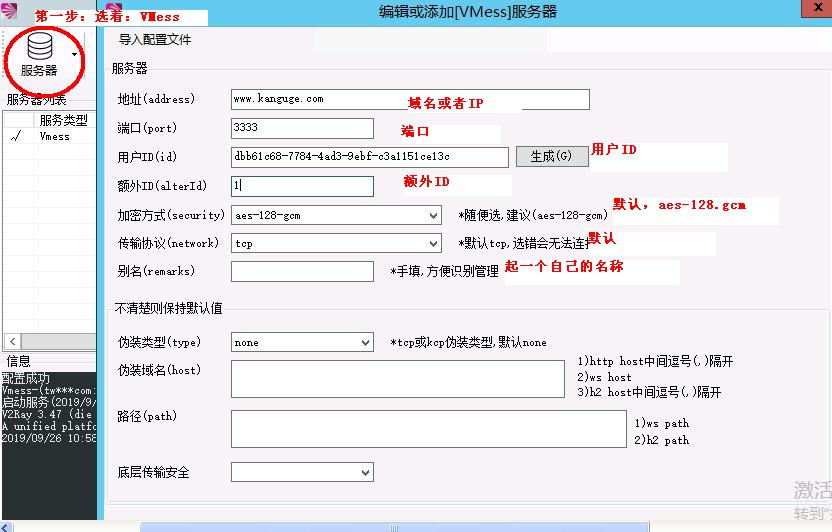Expand the 加密方式 (security) dropdown
This screenshot has width=832, height=532.
point(432,215)
